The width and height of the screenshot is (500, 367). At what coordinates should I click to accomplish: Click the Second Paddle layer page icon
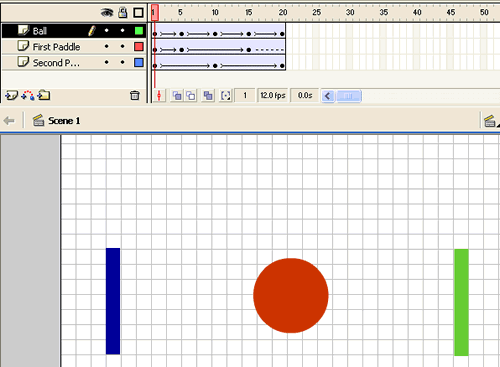click(x=23, y=62)
